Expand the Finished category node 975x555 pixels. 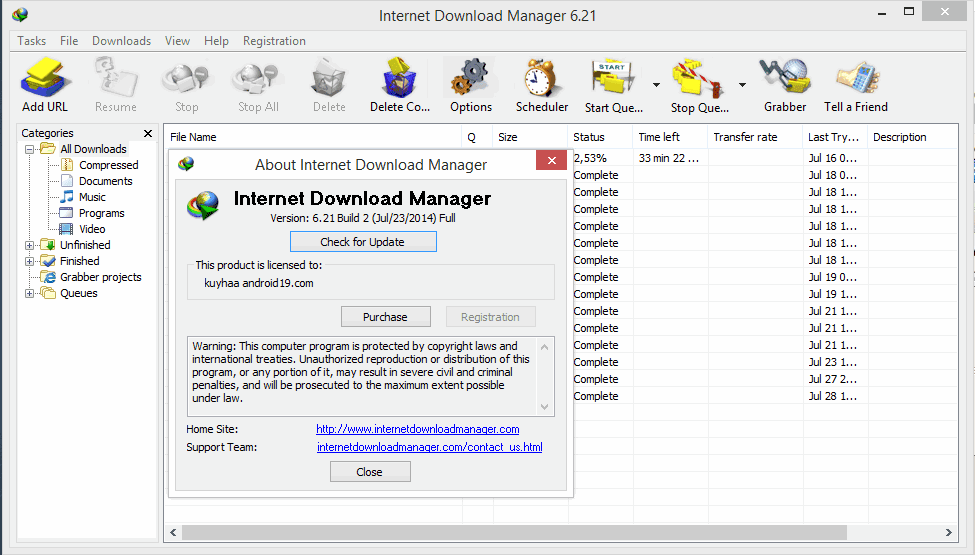(x=29, y=261)
